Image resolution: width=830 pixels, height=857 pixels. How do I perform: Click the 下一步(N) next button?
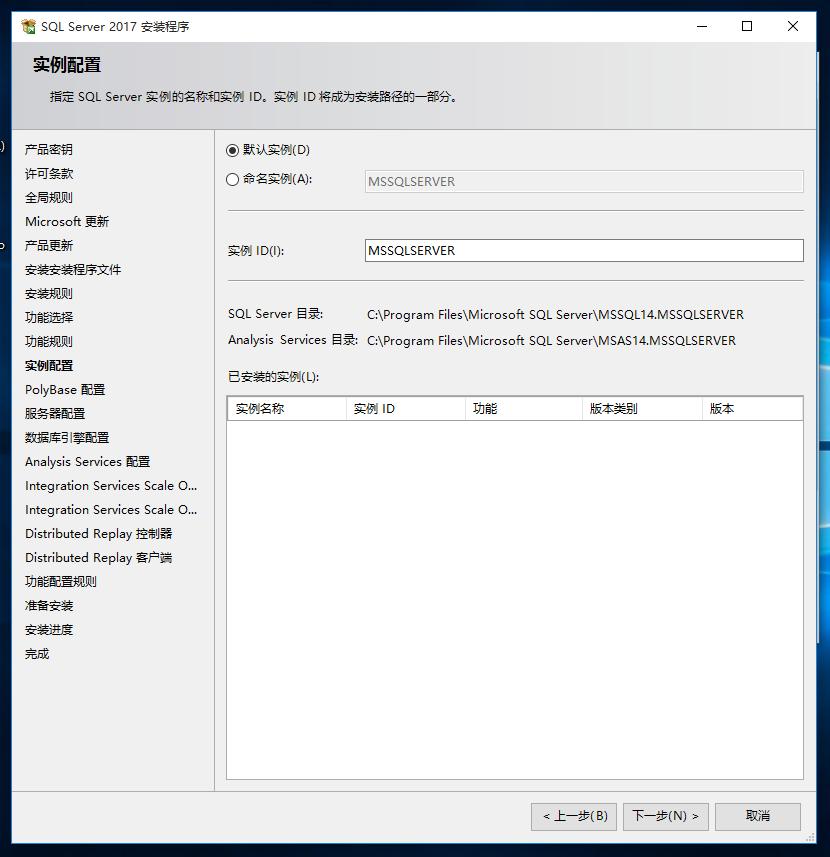pos(666,817)
